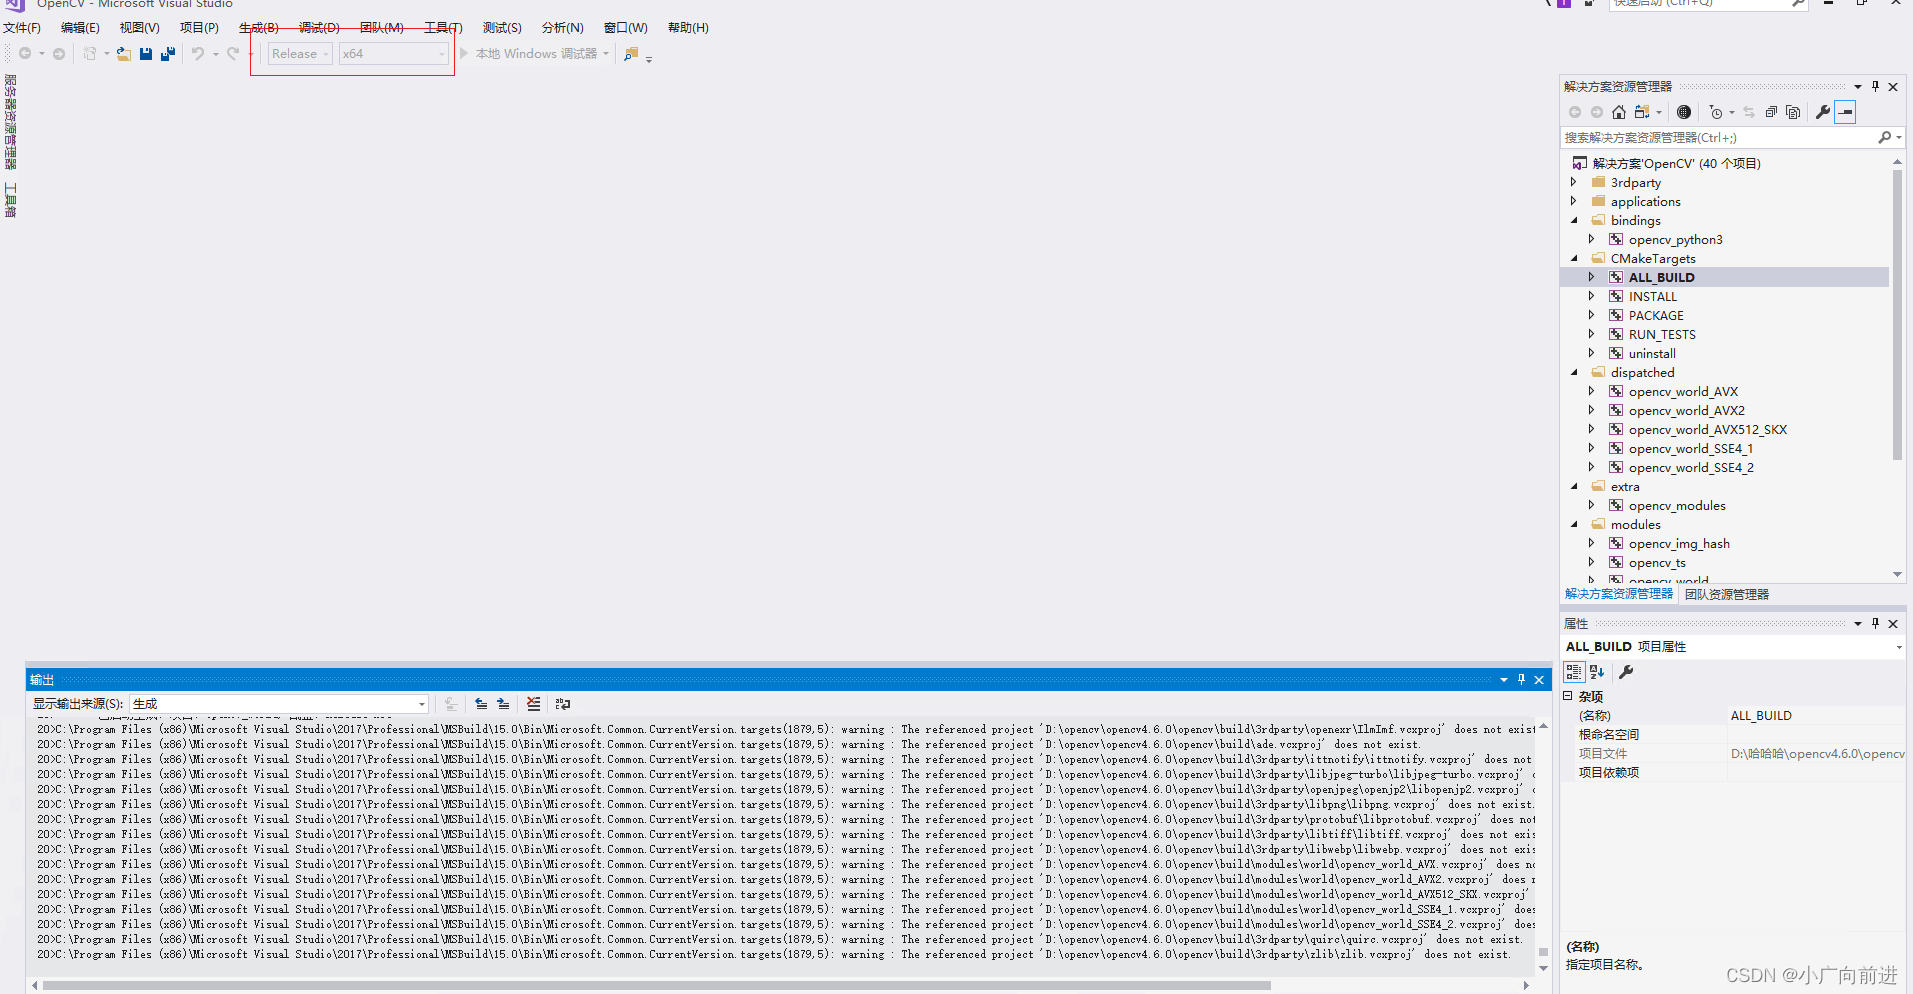Click the Categorized view icon in Properties

click(x=1575, y=672)
